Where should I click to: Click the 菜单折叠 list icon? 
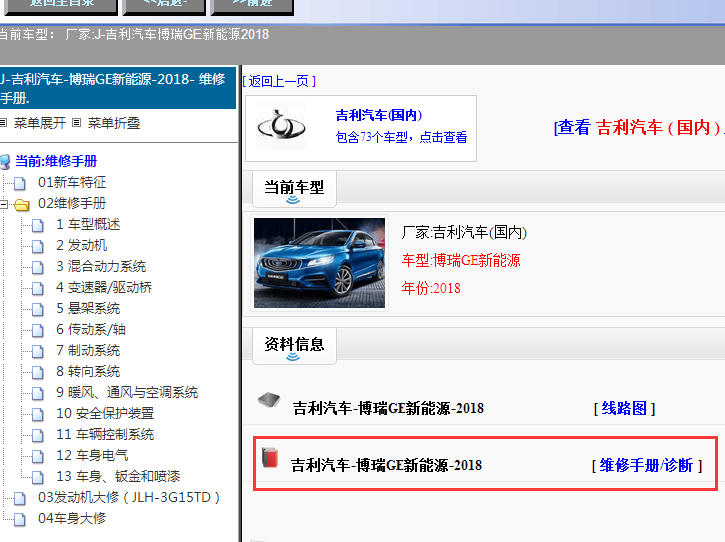click(x=77, y=123)
